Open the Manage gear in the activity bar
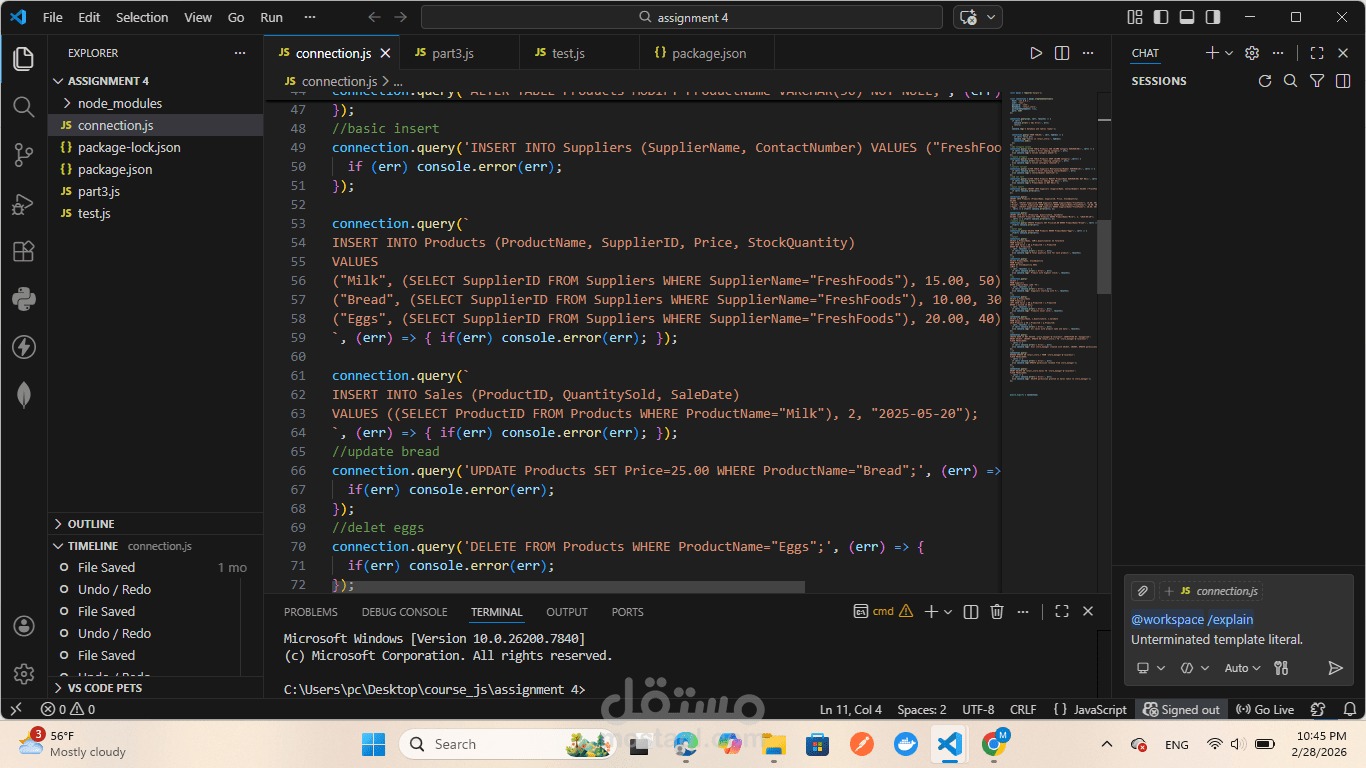Viewport: 1366px width, 768px height. (24, 674)
